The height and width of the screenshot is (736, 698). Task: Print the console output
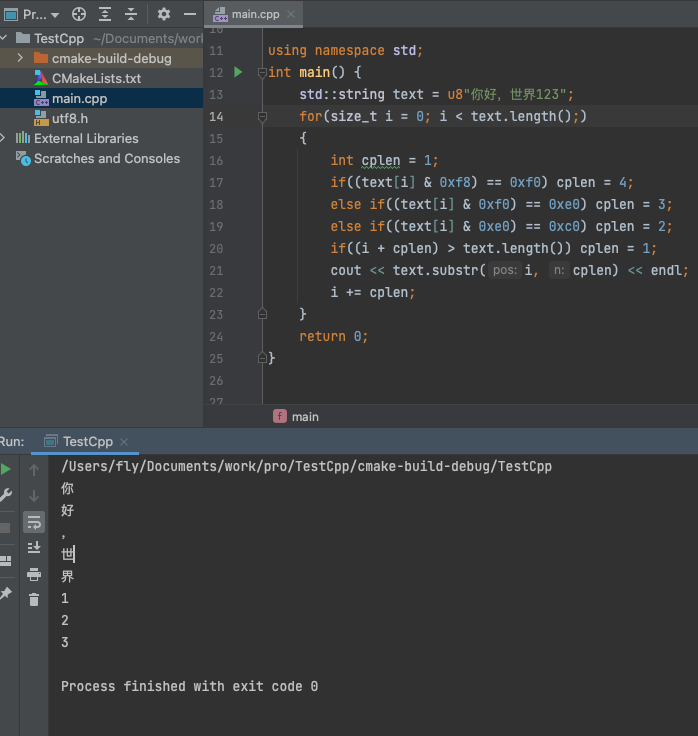pyautogui.click(x=34, y=574)
